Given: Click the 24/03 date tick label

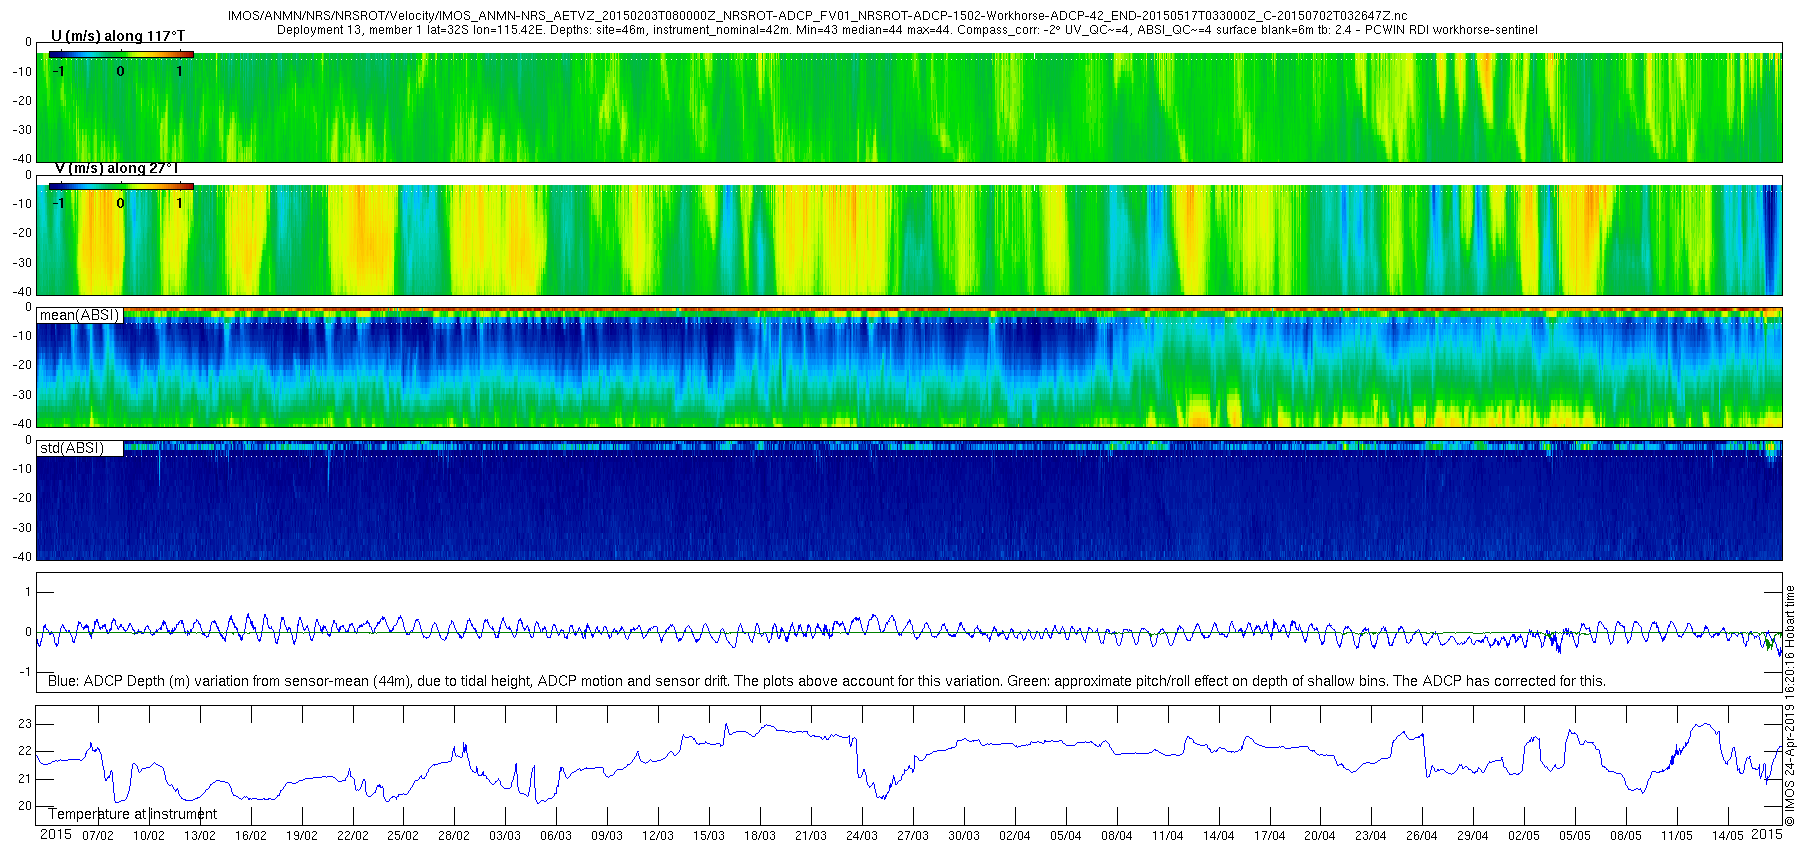Looking at the screenshot, I should tap(862, 836).
